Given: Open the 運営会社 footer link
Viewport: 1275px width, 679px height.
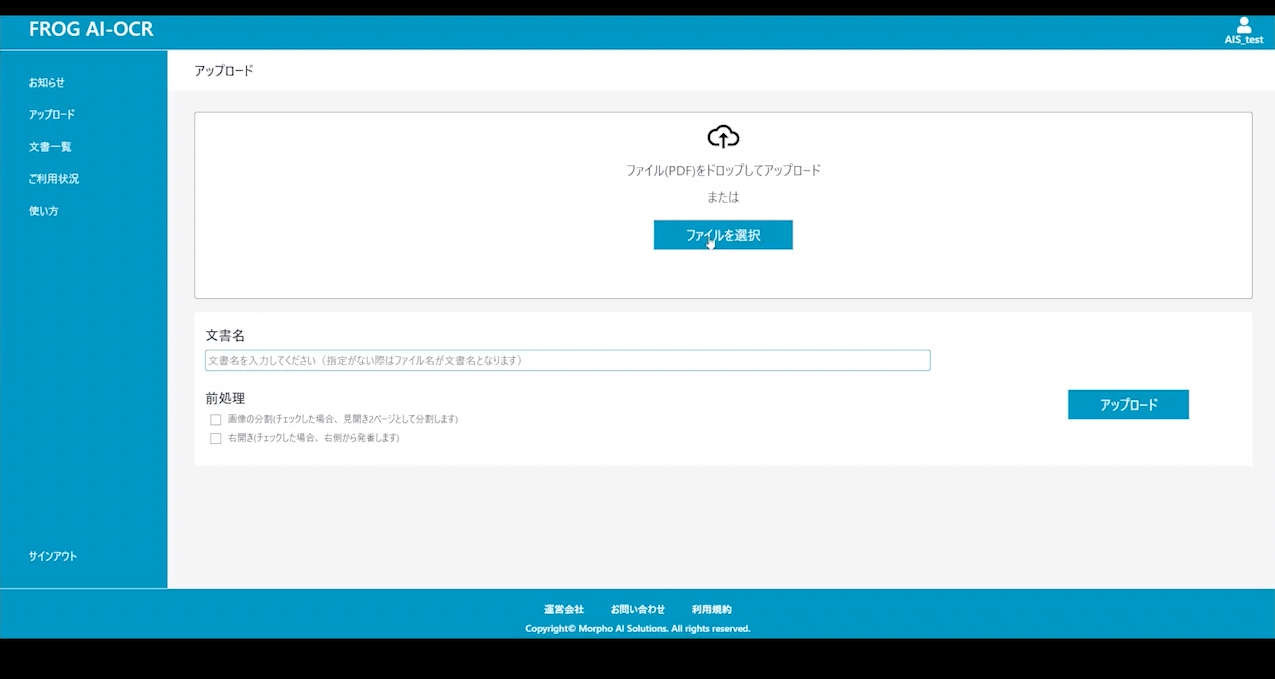Looking at the screenshot, I should pos(564,609).
